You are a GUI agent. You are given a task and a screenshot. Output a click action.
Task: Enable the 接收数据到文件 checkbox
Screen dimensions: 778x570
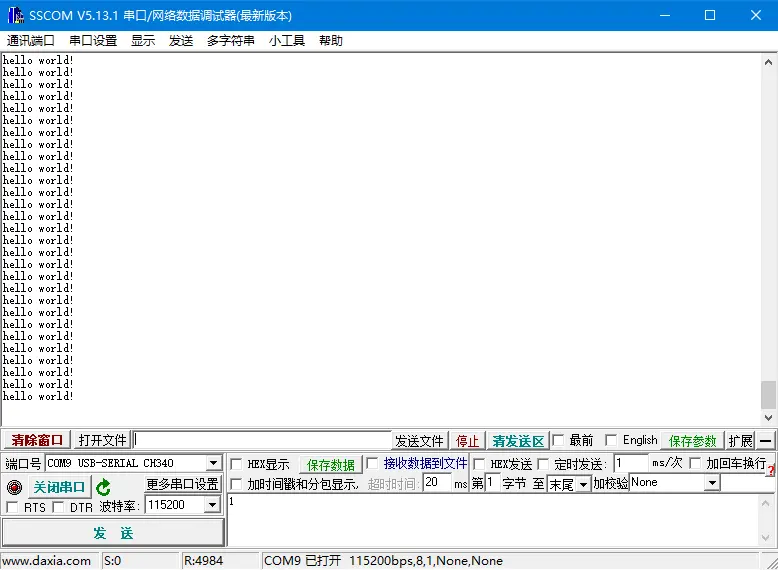[372, 463]
